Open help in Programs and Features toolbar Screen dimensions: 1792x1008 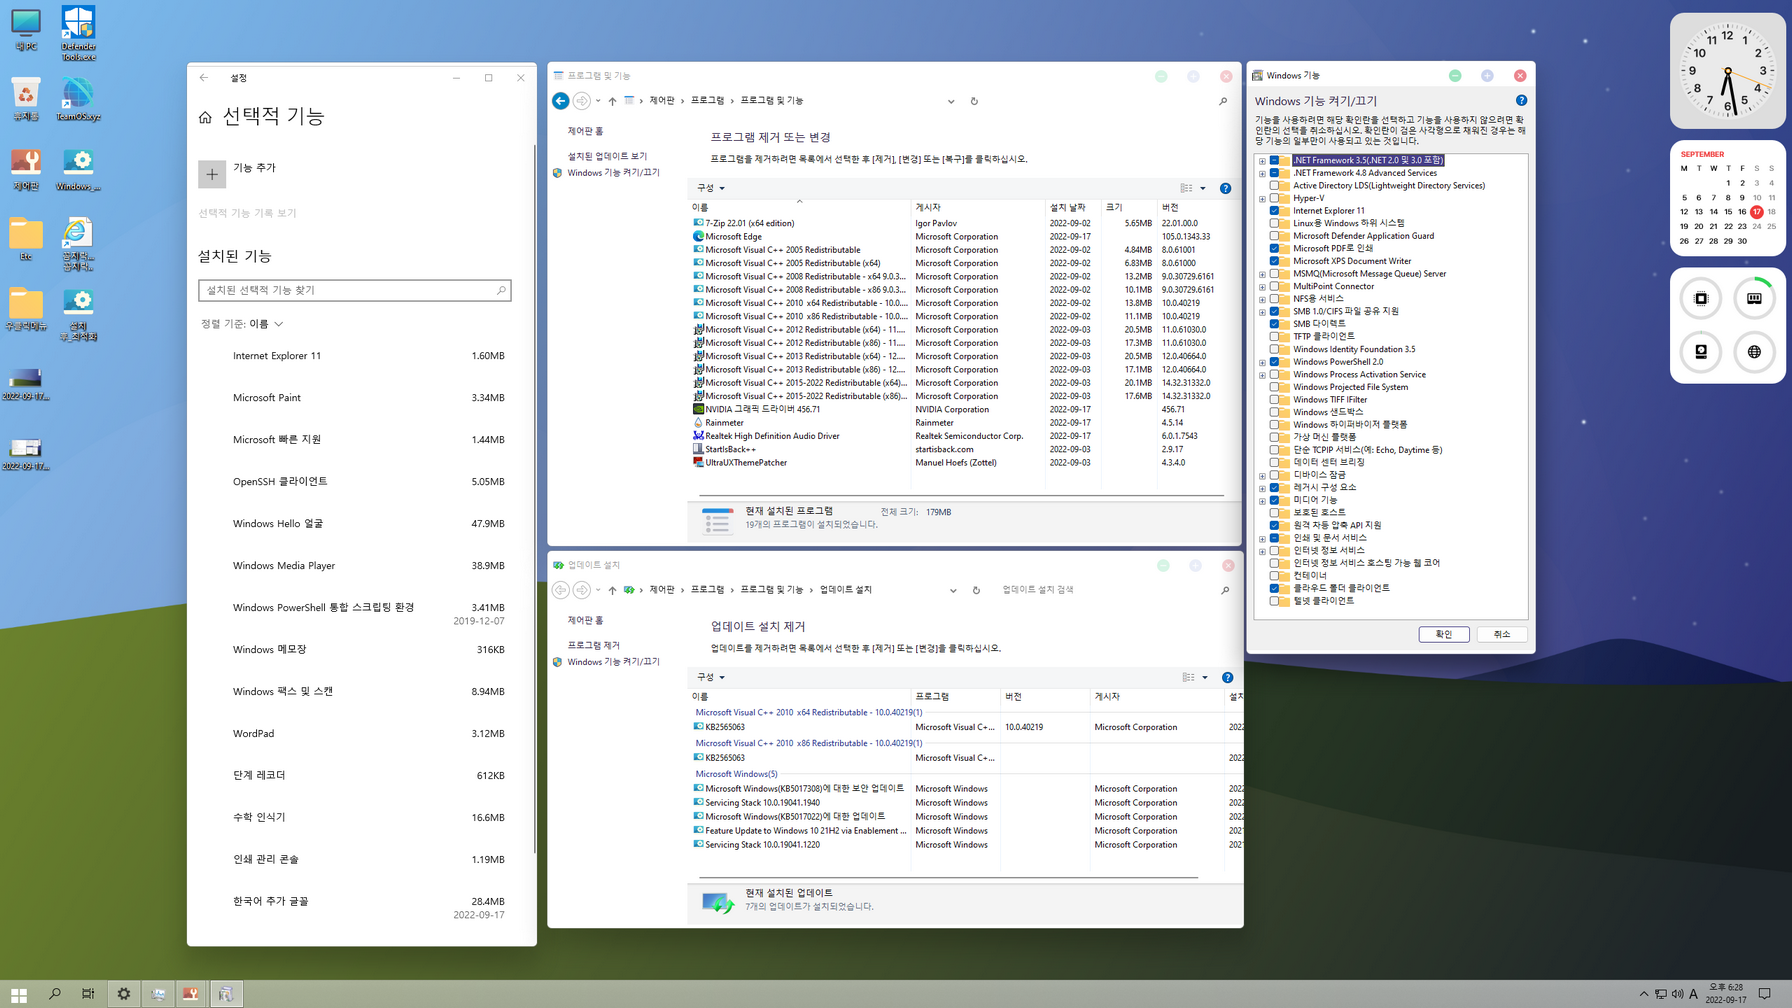point(1225,188)
